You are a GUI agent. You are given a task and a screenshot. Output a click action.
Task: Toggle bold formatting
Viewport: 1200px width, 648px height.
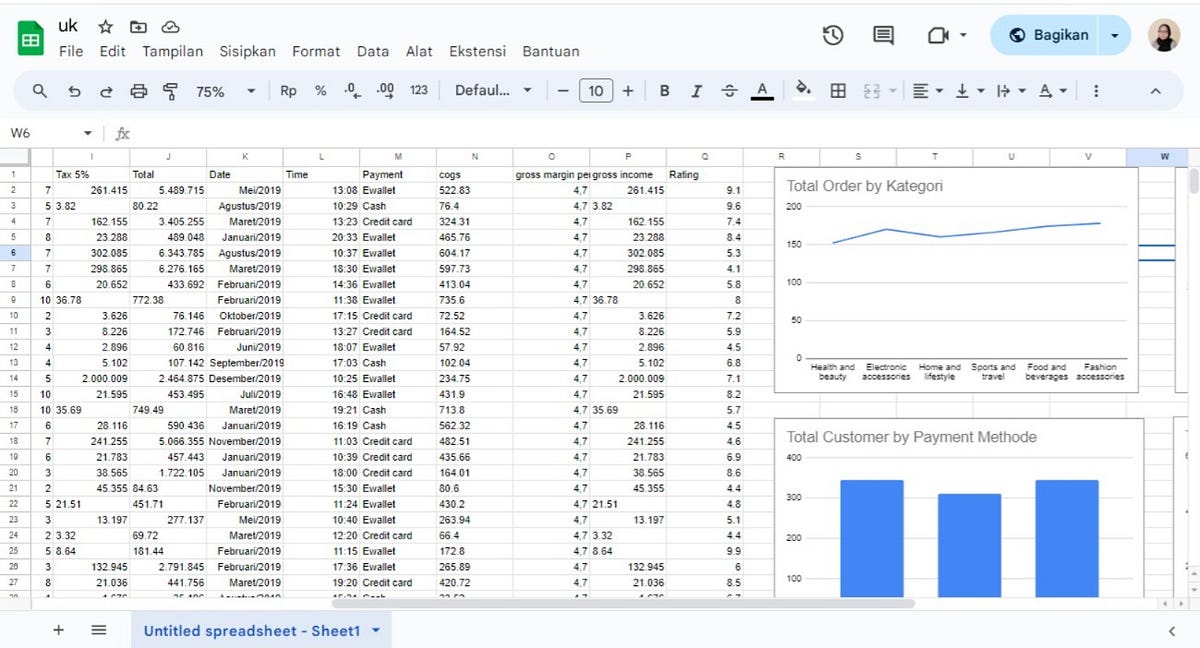[x=664, y=90]
